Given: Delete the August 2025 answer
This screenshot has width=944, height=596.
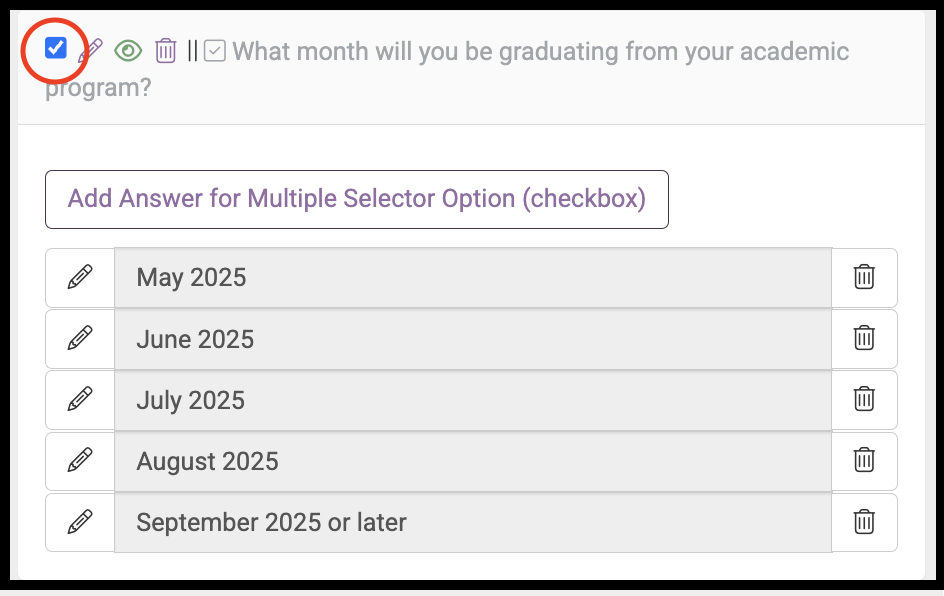Looking at the screenshot, I should pyautogui.click(x=864, y=461).
